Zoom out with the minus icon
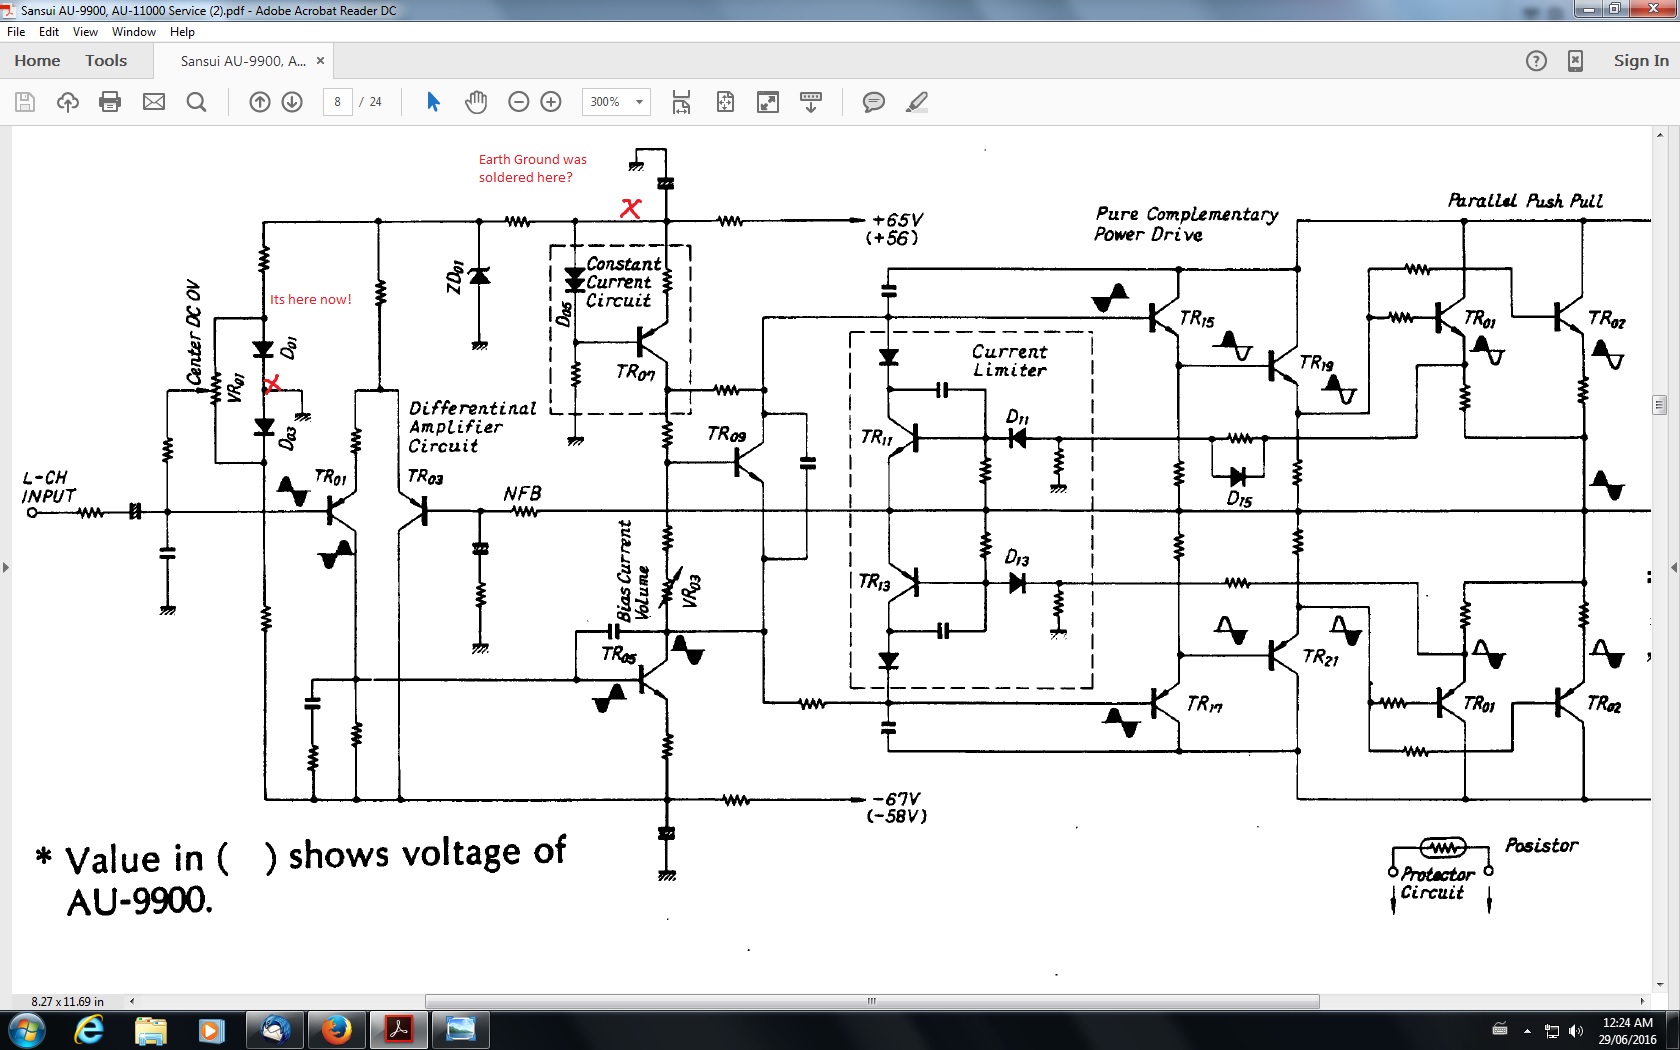The image size is (1680, 1050). pyautogui.click(x=519, y=102)
